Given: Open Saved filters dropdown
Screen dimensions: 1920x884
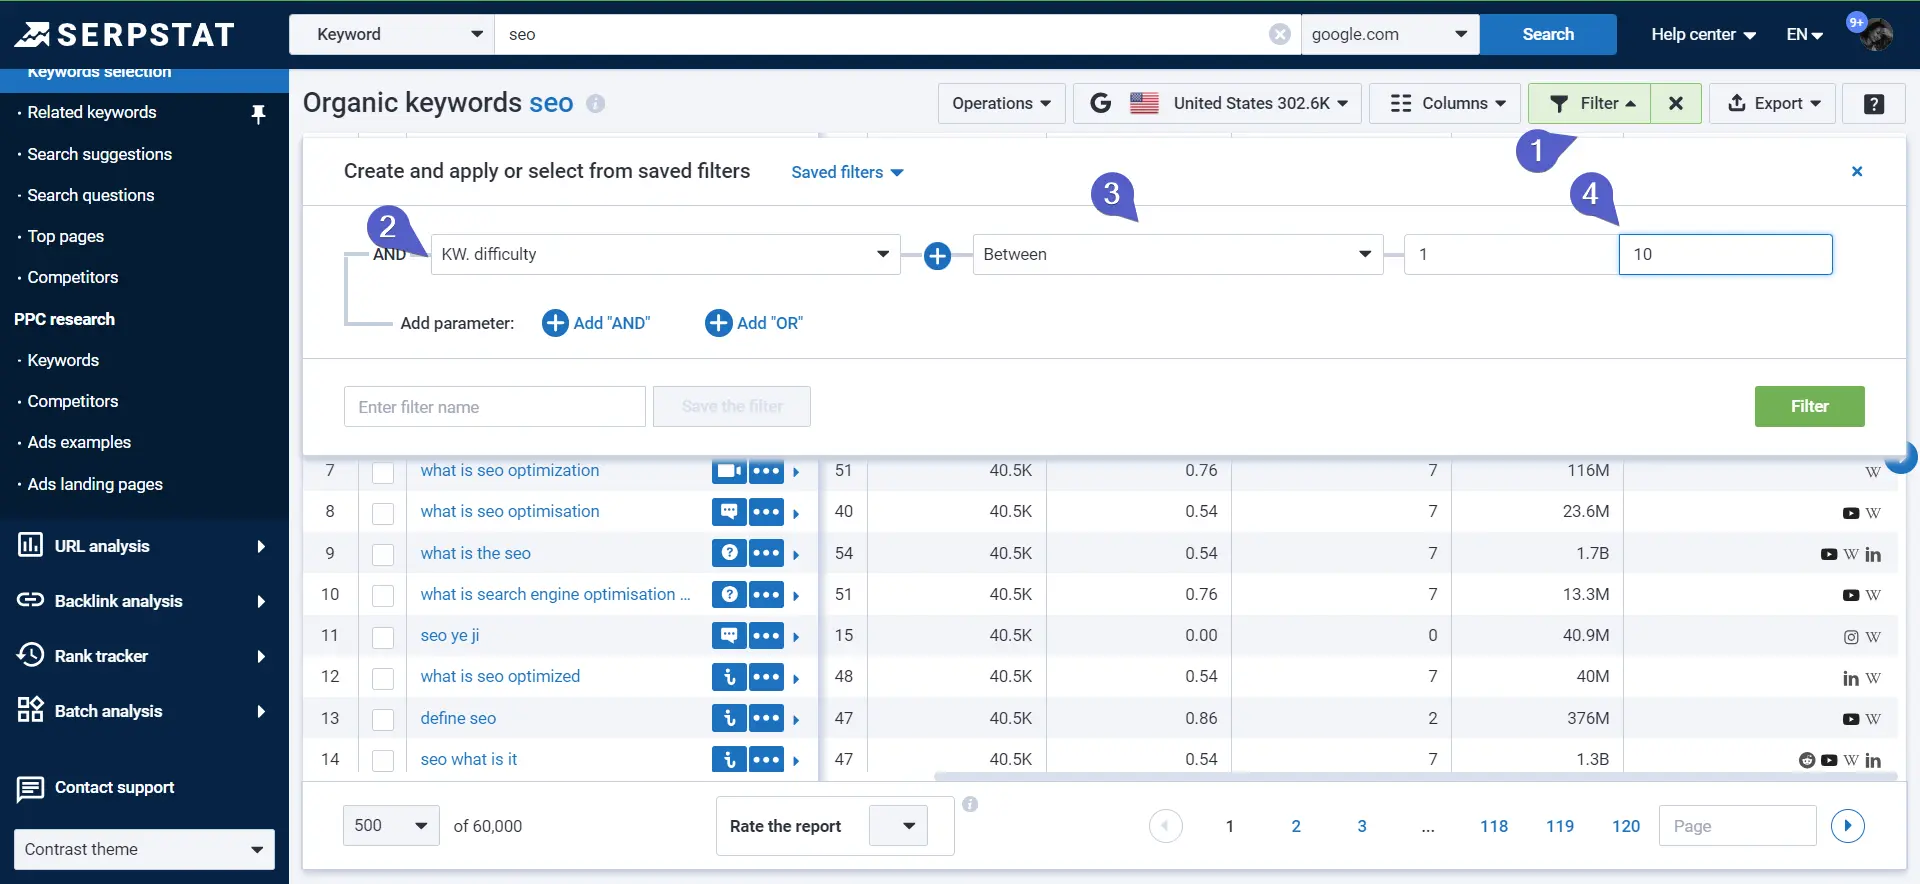Looking at the screenshot, I should (x=847, y=172).
